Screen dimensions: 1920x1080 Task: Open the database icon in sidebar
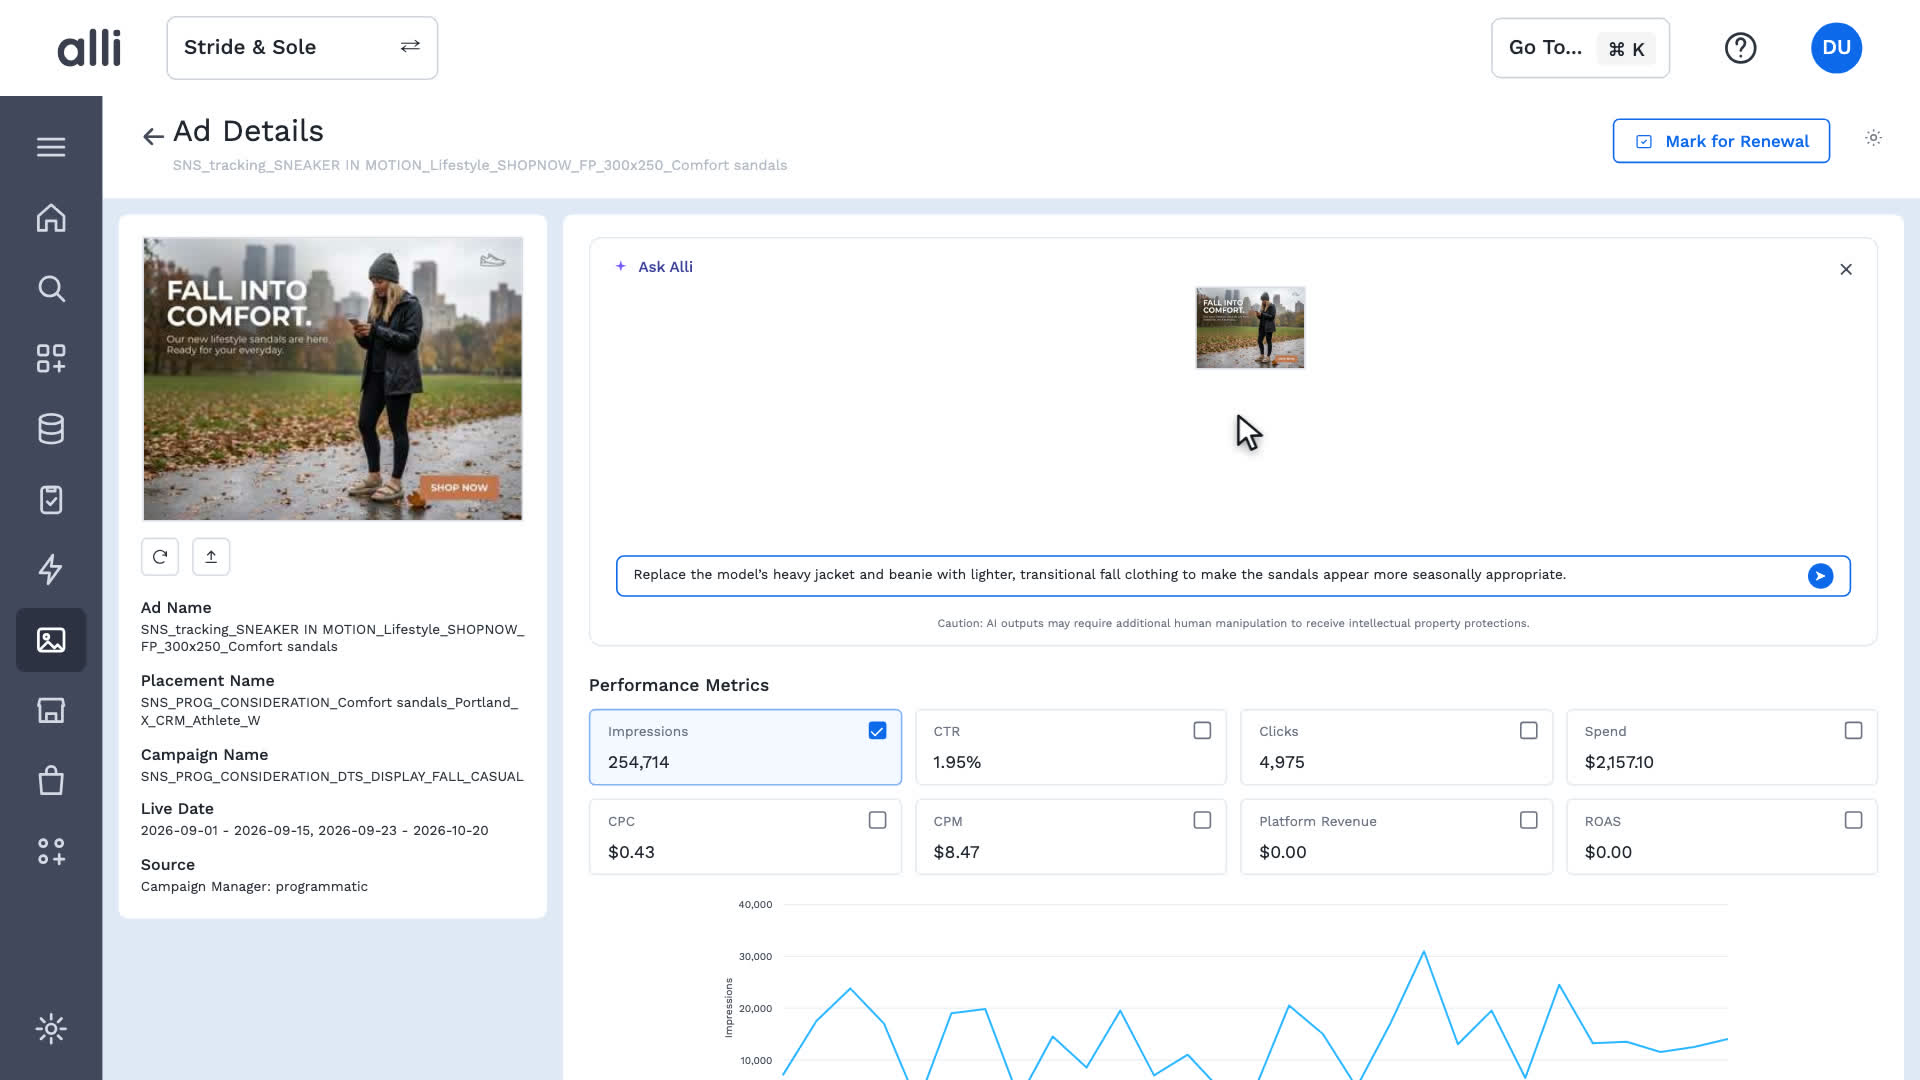pos(51,429)
